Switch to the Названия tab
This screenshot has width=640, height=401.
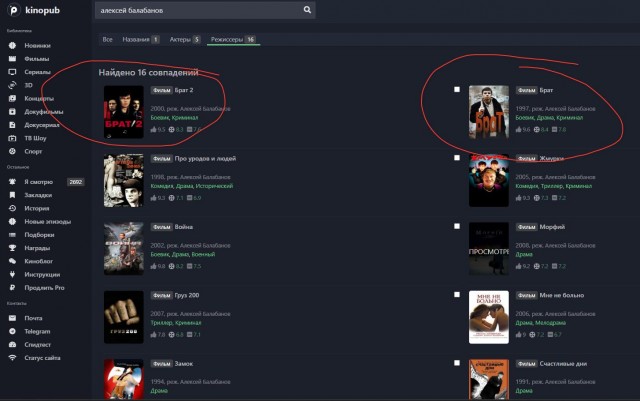140,39
